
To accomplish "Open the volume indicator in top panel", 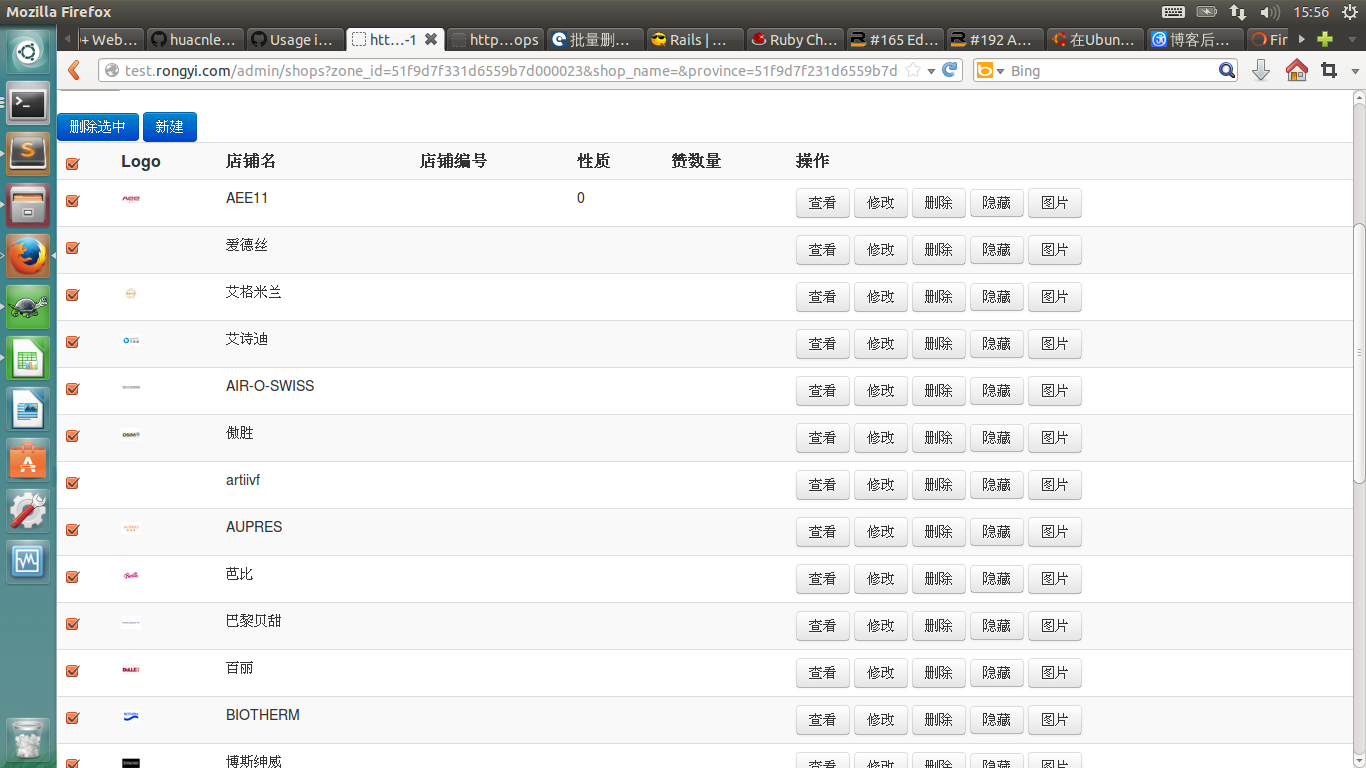I will [1270, 12].
